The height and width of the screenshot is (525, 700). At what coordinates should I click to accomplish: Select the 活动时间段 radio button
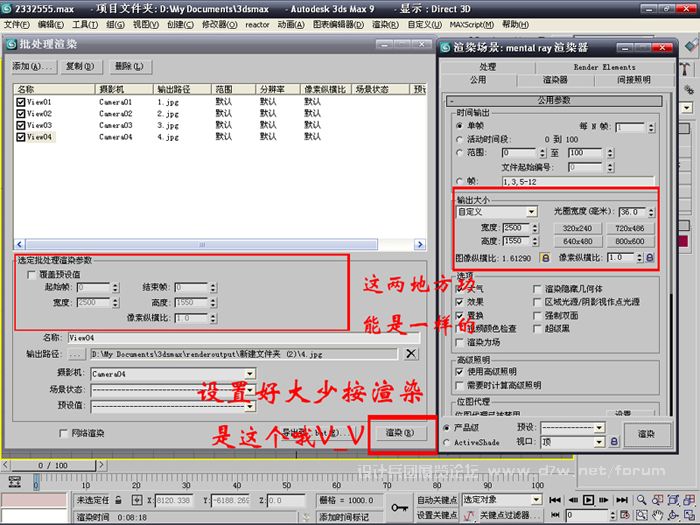click(459, 140)
